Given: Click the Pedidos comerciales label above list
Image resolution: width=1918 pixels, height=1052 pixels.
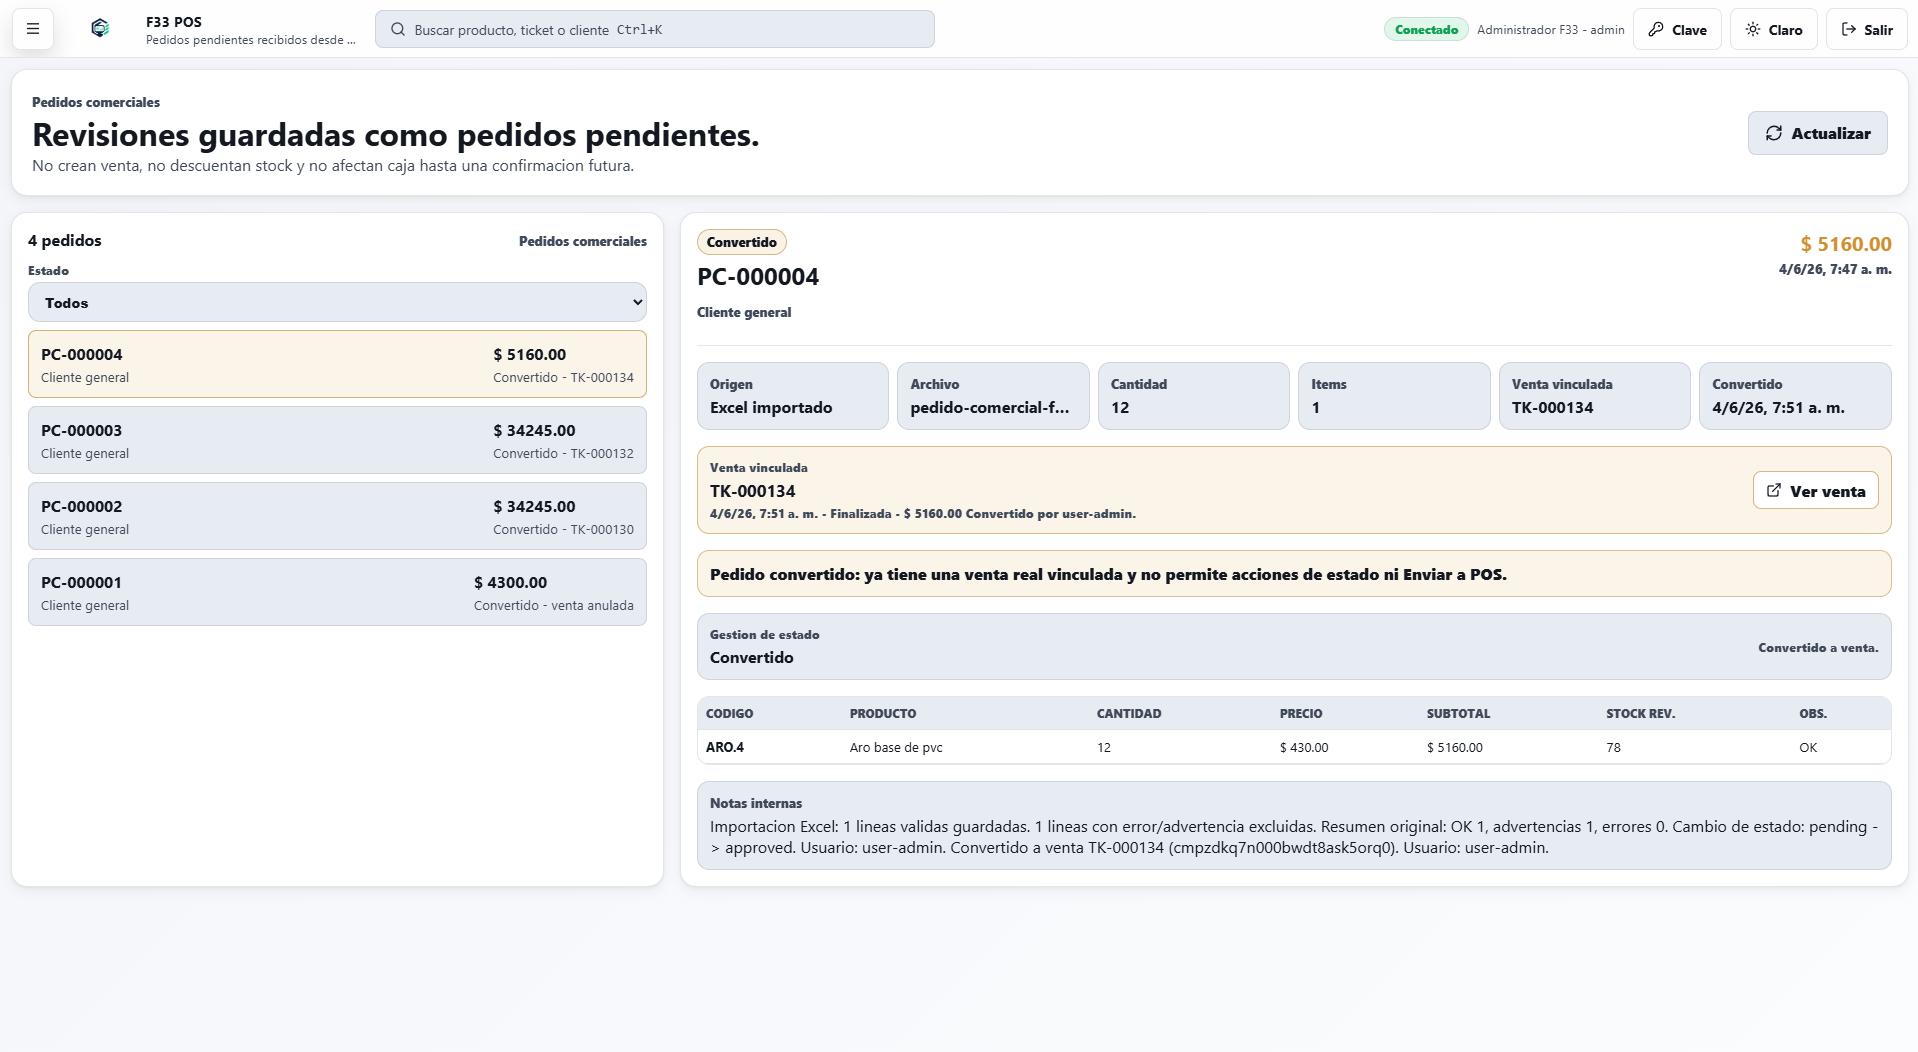Looking at the screenshot, I should (x=582, y=241).
